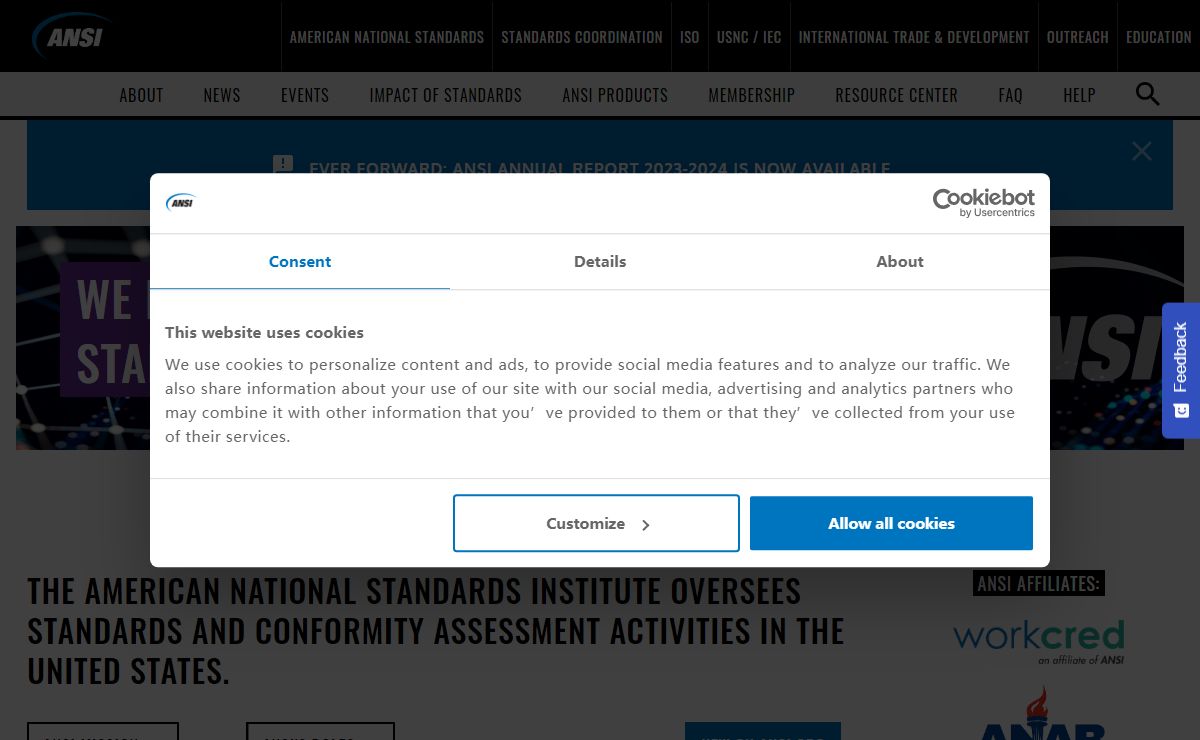Click the ANAB affiliate logo

(x=1042, y=715)
